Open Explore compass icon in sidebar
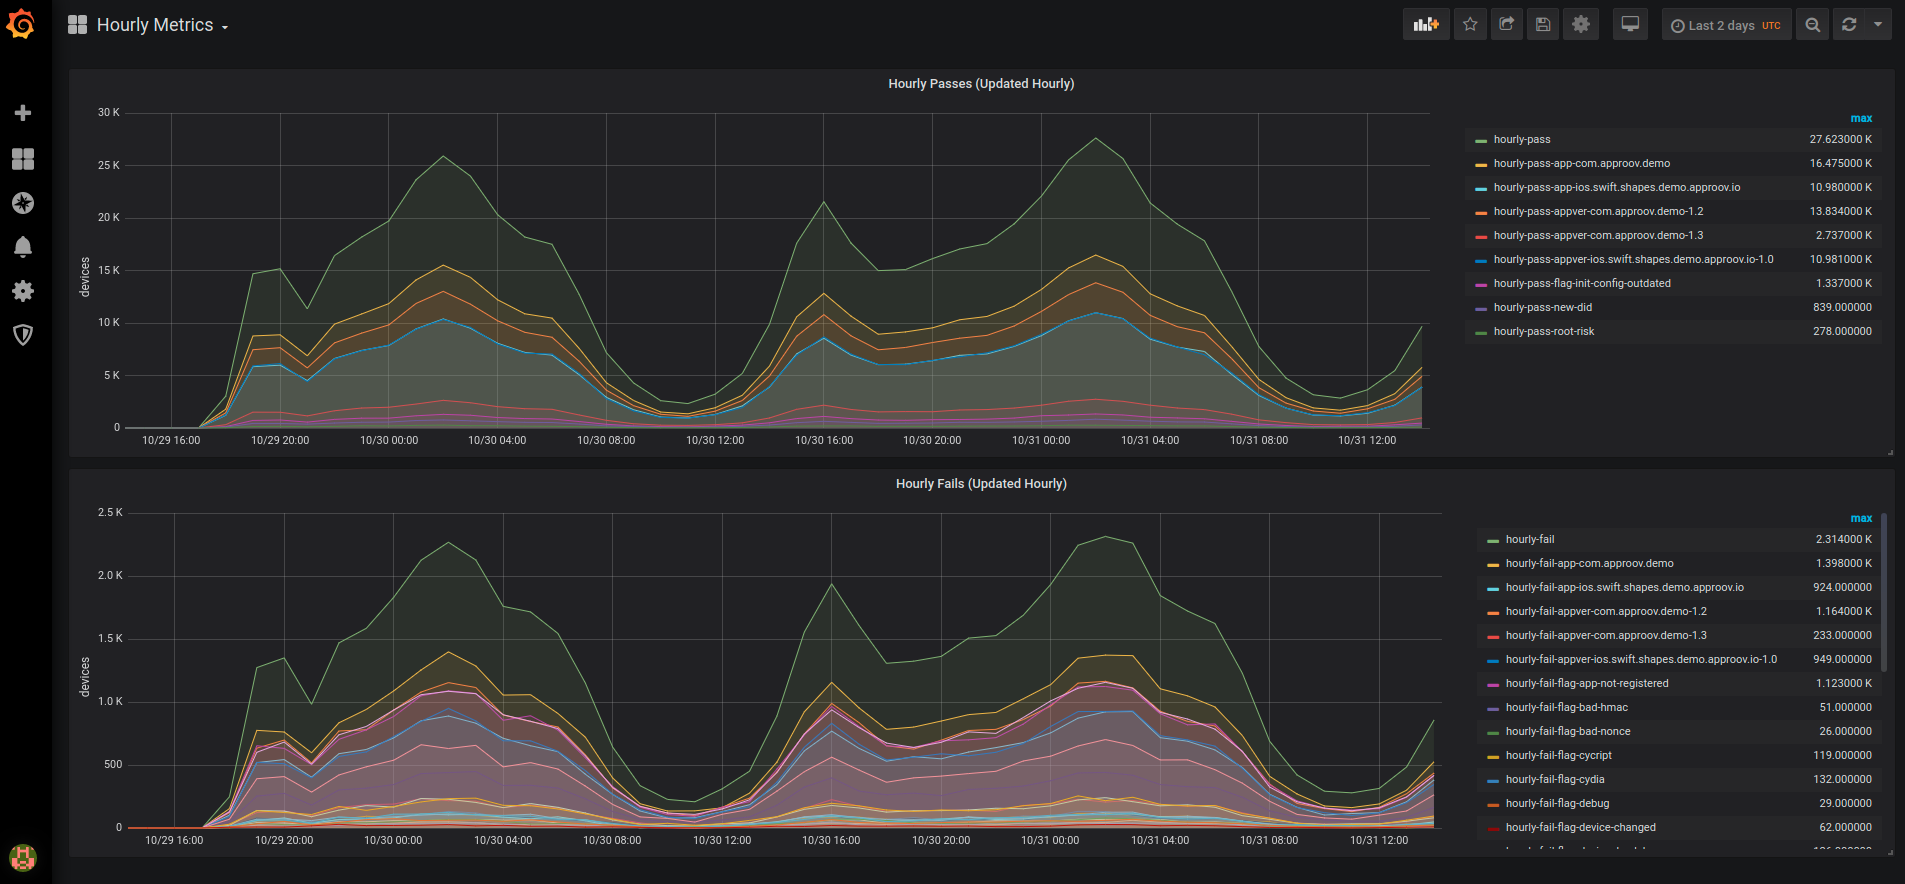The width and height of the screenshot is (1905, 884). tap(23, 203)
